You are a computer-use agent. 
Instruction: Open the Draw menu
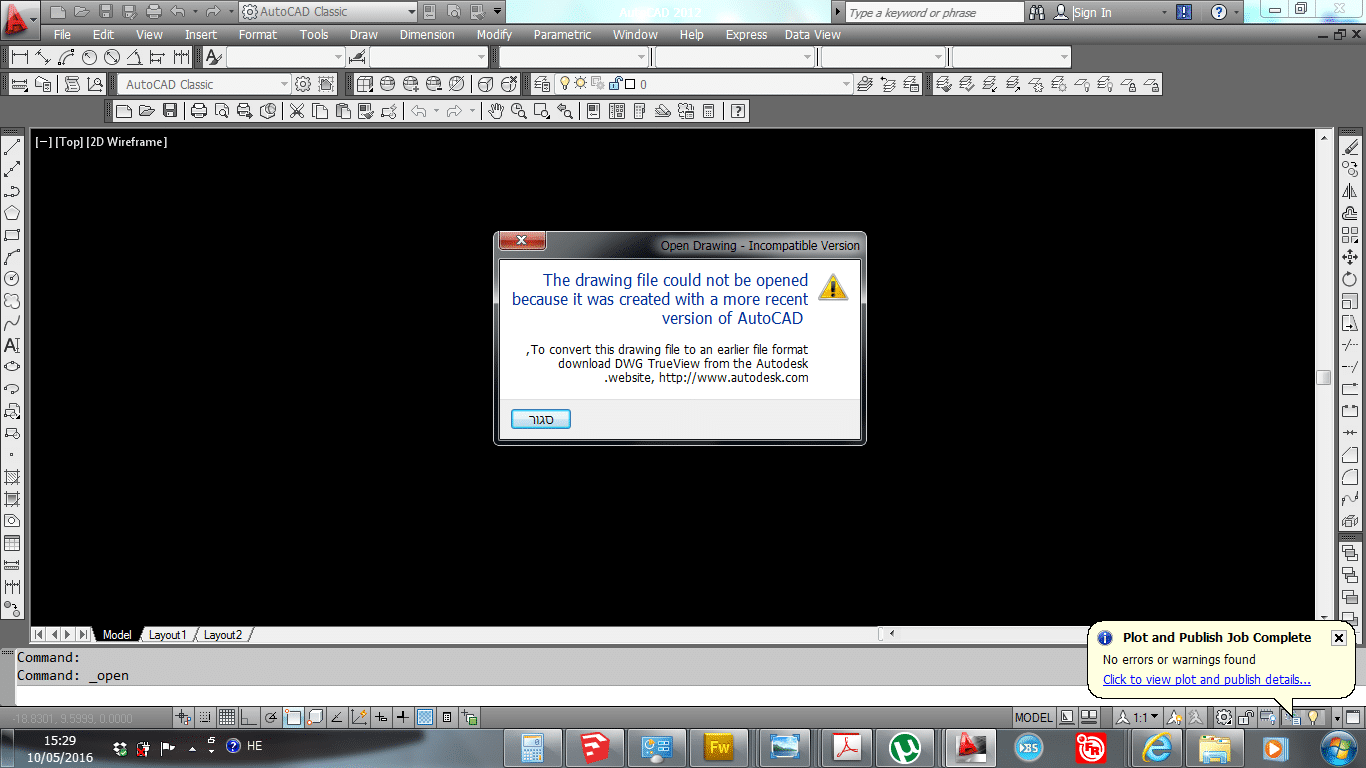coord(364,35)
